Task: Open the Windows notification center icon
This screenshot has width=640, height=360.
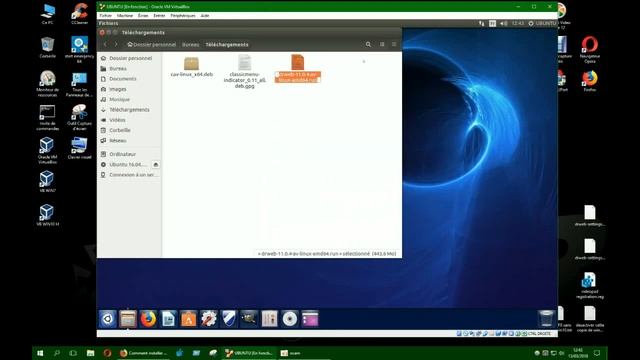Action: click(597, 353)
